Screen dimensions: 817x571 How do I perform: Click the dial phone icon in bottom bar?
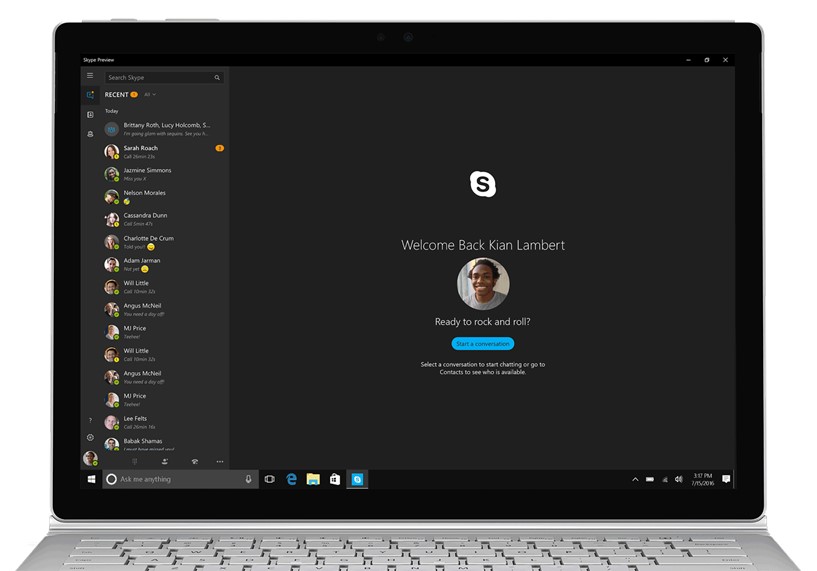point(195,462)
